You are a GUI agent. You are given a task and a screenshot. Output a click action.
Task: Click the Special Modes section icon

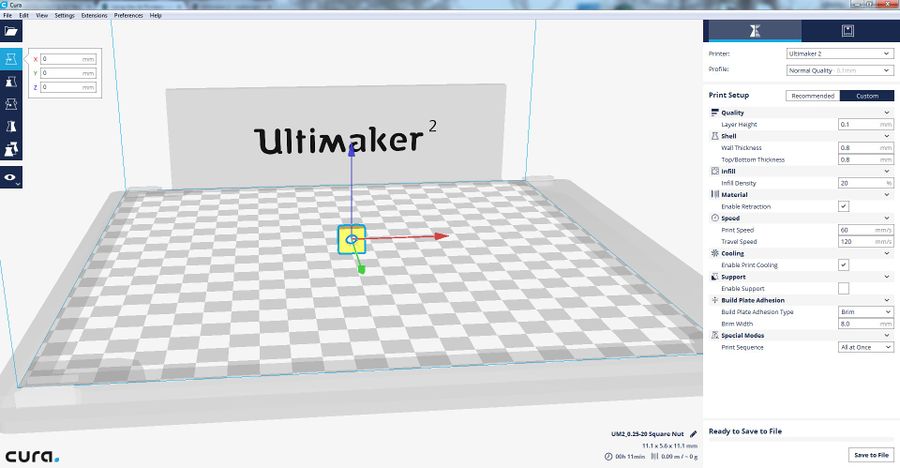[x=715, y=335]
